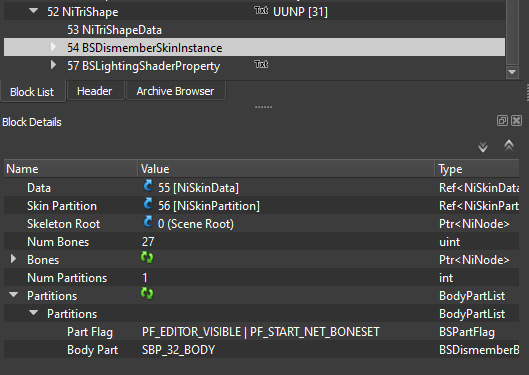The image size is (529, 375).
Task: Select the Num Bones value 27
Action: (148, 242)
